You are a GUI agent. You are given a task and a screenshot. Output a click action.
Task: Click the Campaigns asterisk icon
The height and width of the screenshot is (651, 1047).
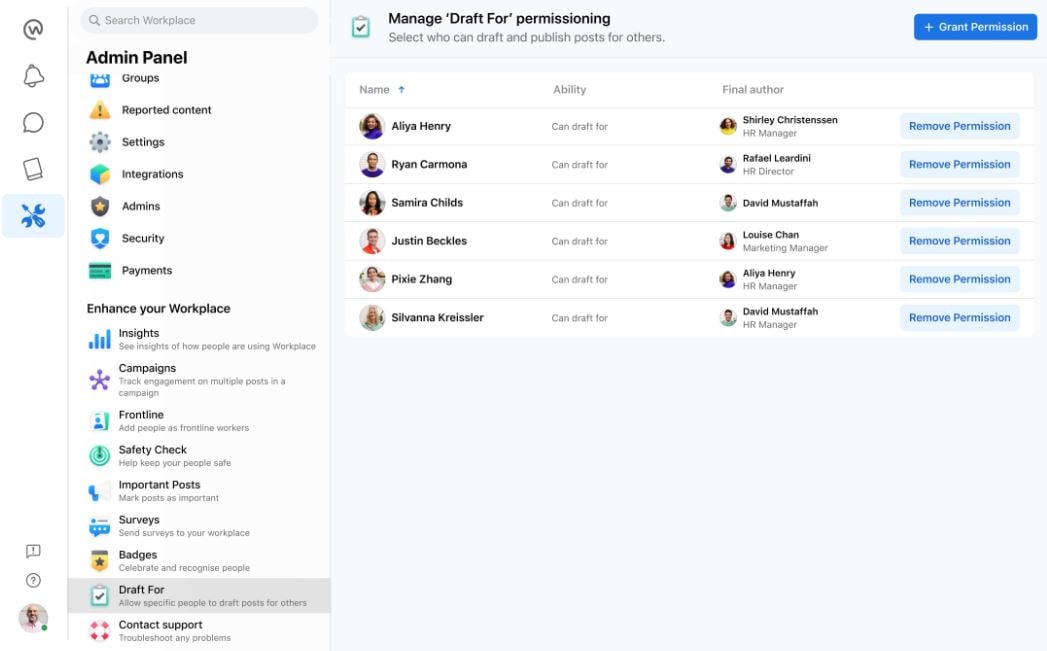coord(99,380)
